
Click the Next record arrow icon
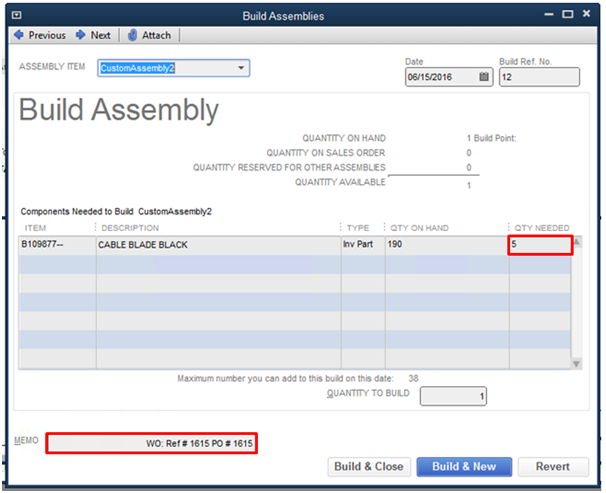(x=81, y=35)
